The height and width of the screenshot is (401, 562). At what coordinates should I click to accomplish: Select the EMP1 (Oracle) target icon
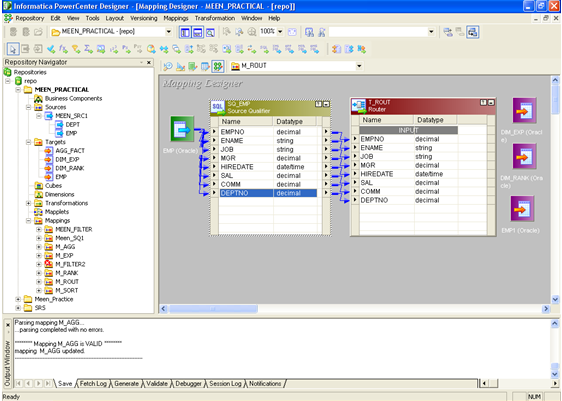click(522, 209)
